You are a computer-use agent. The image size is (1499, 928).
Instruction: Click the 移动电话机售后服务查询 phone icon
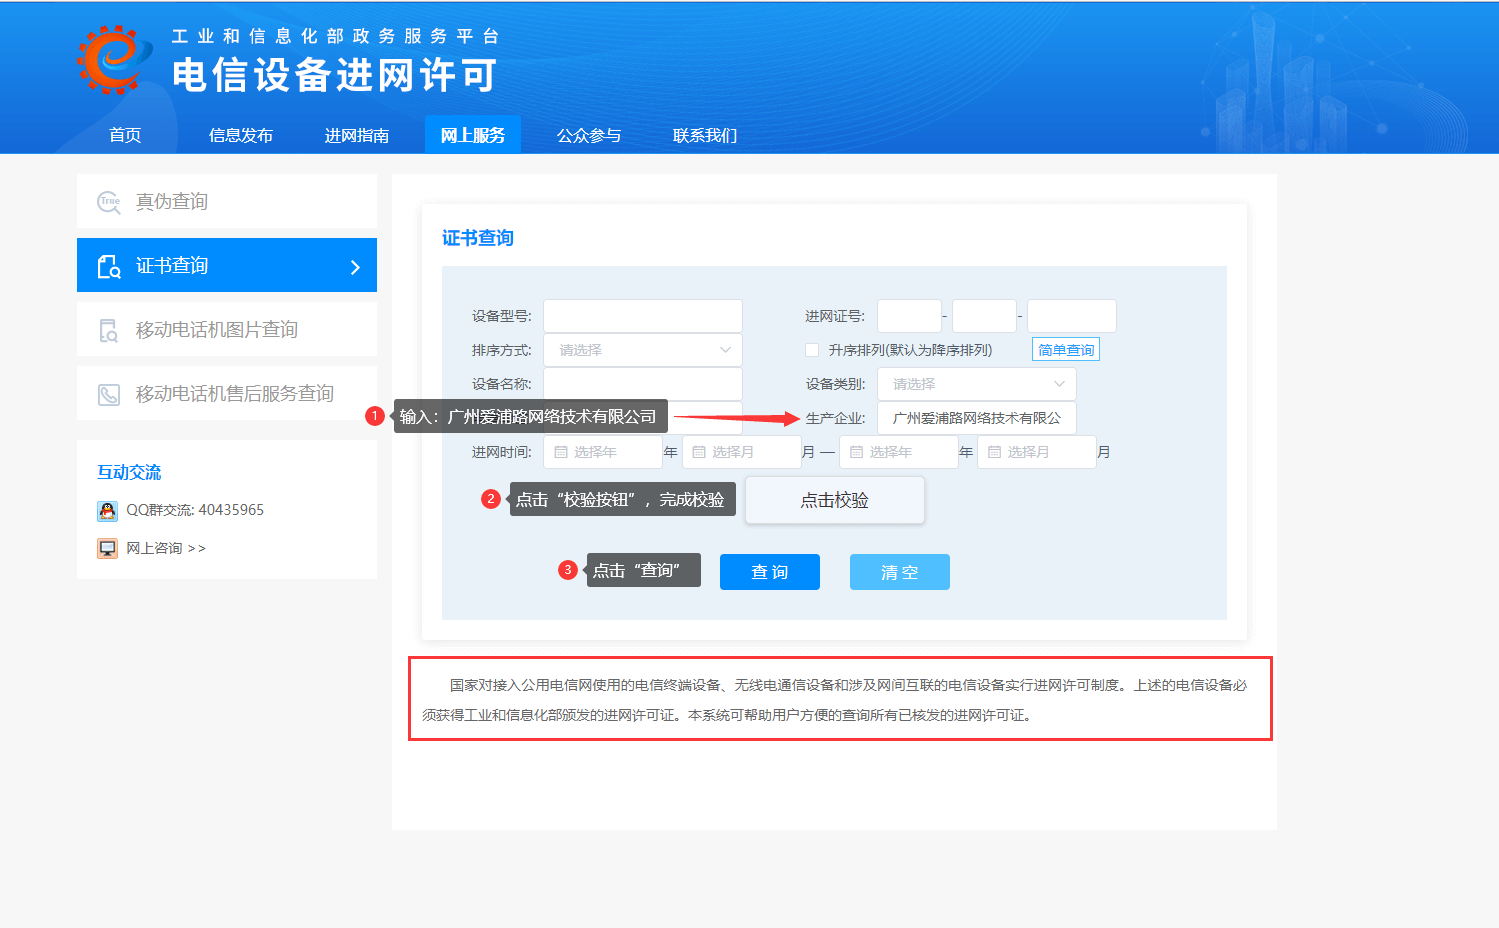point(108,394)
